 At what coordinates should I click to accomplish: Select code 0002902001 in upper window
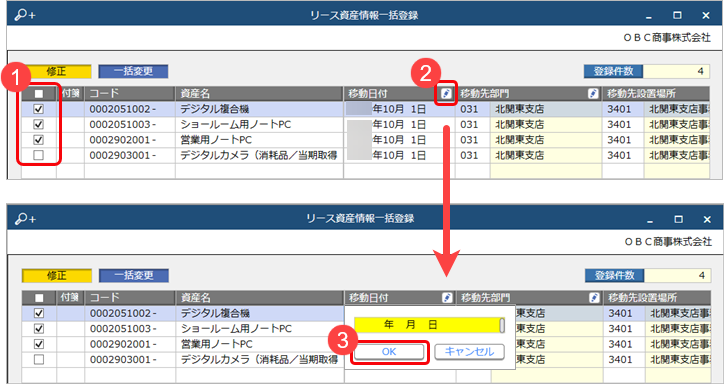point(122,140)
